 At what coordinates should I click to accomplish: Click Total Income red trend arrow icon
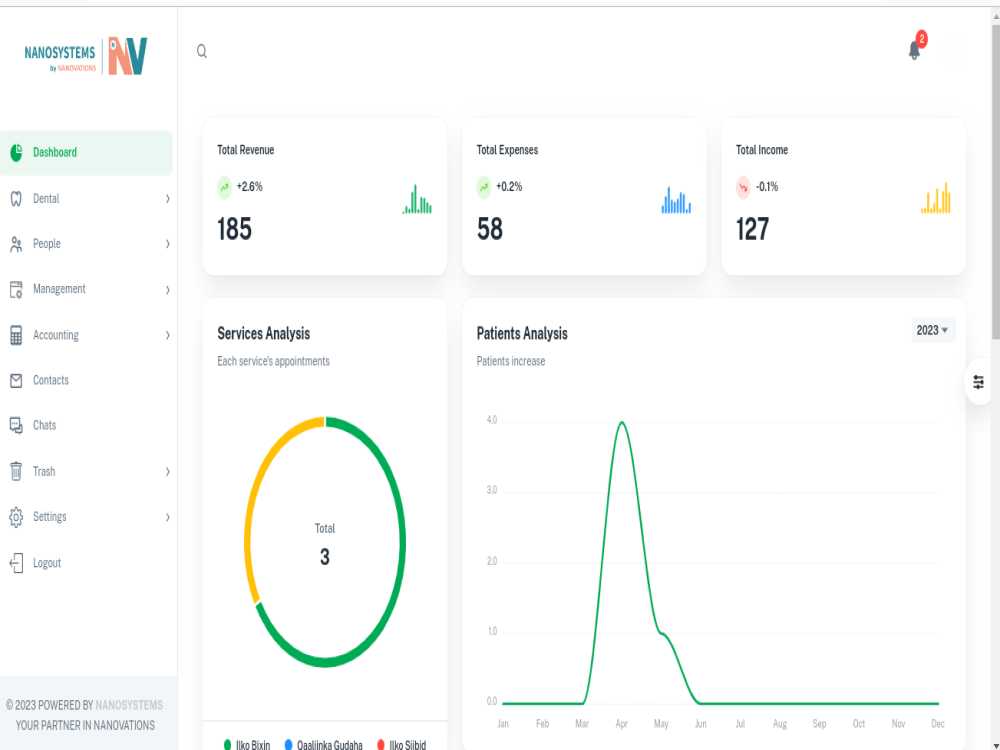(743, 188)
